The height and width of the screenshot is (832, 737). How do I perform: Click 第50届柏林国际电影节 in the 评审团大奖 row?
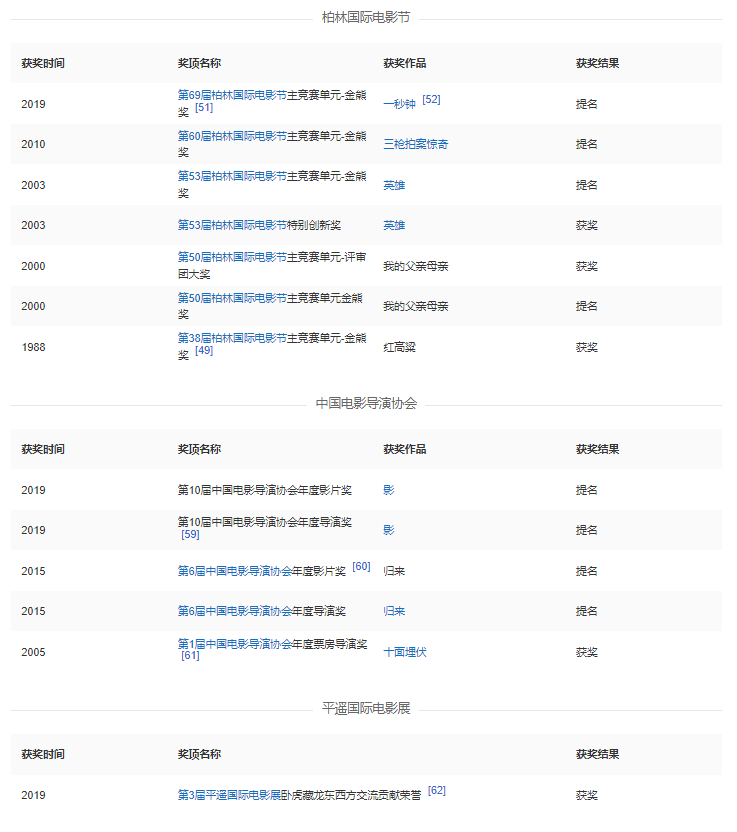pos(232,258)
